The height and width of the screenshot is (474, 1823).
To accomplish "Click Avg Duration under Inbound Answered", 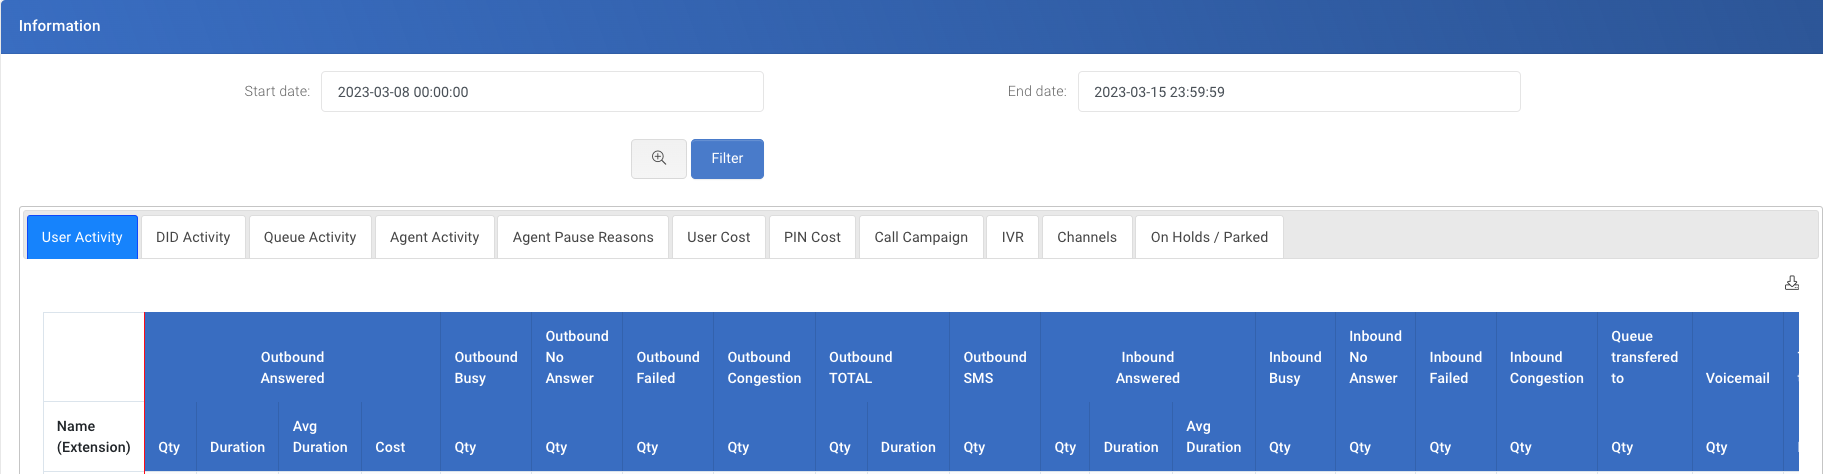I will [1213, 437].
